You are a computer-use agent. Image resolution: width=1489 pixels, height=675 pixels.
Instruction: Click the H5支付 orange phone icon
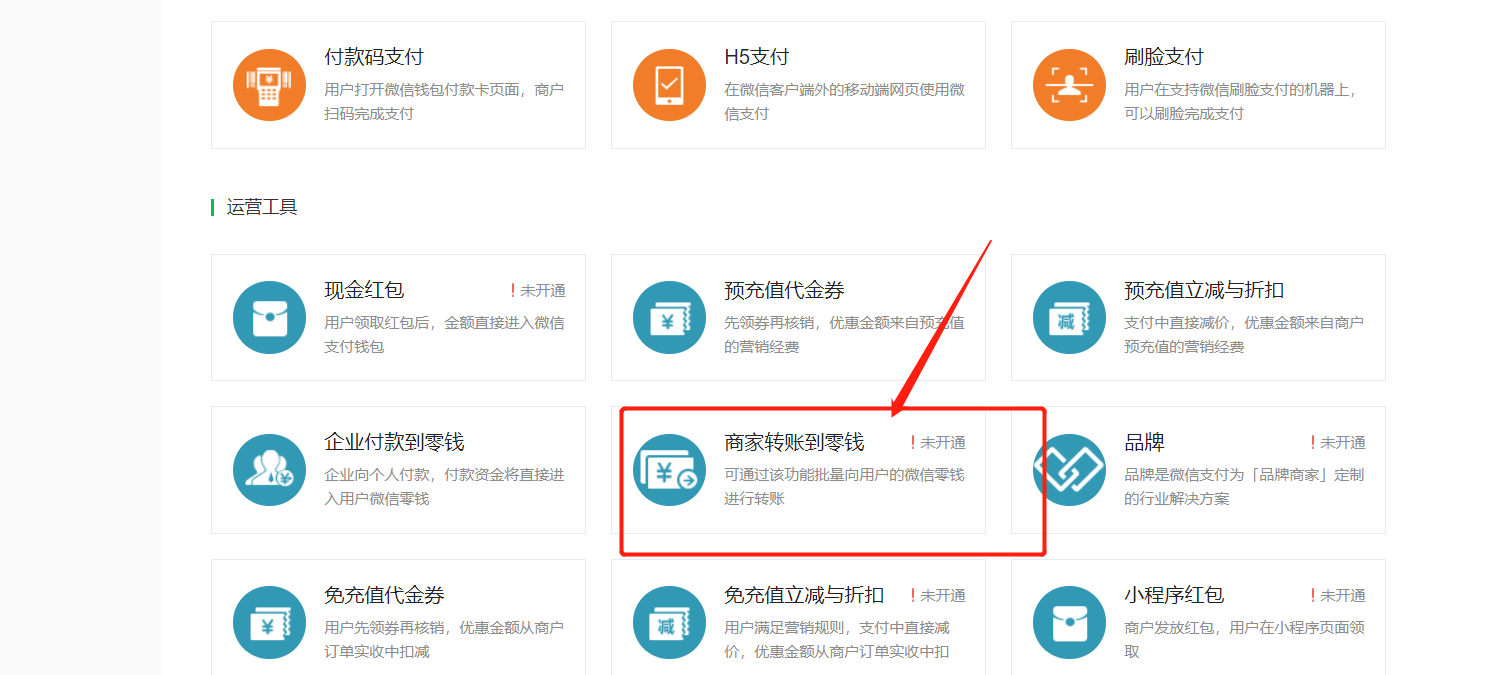tap(670, 84)
